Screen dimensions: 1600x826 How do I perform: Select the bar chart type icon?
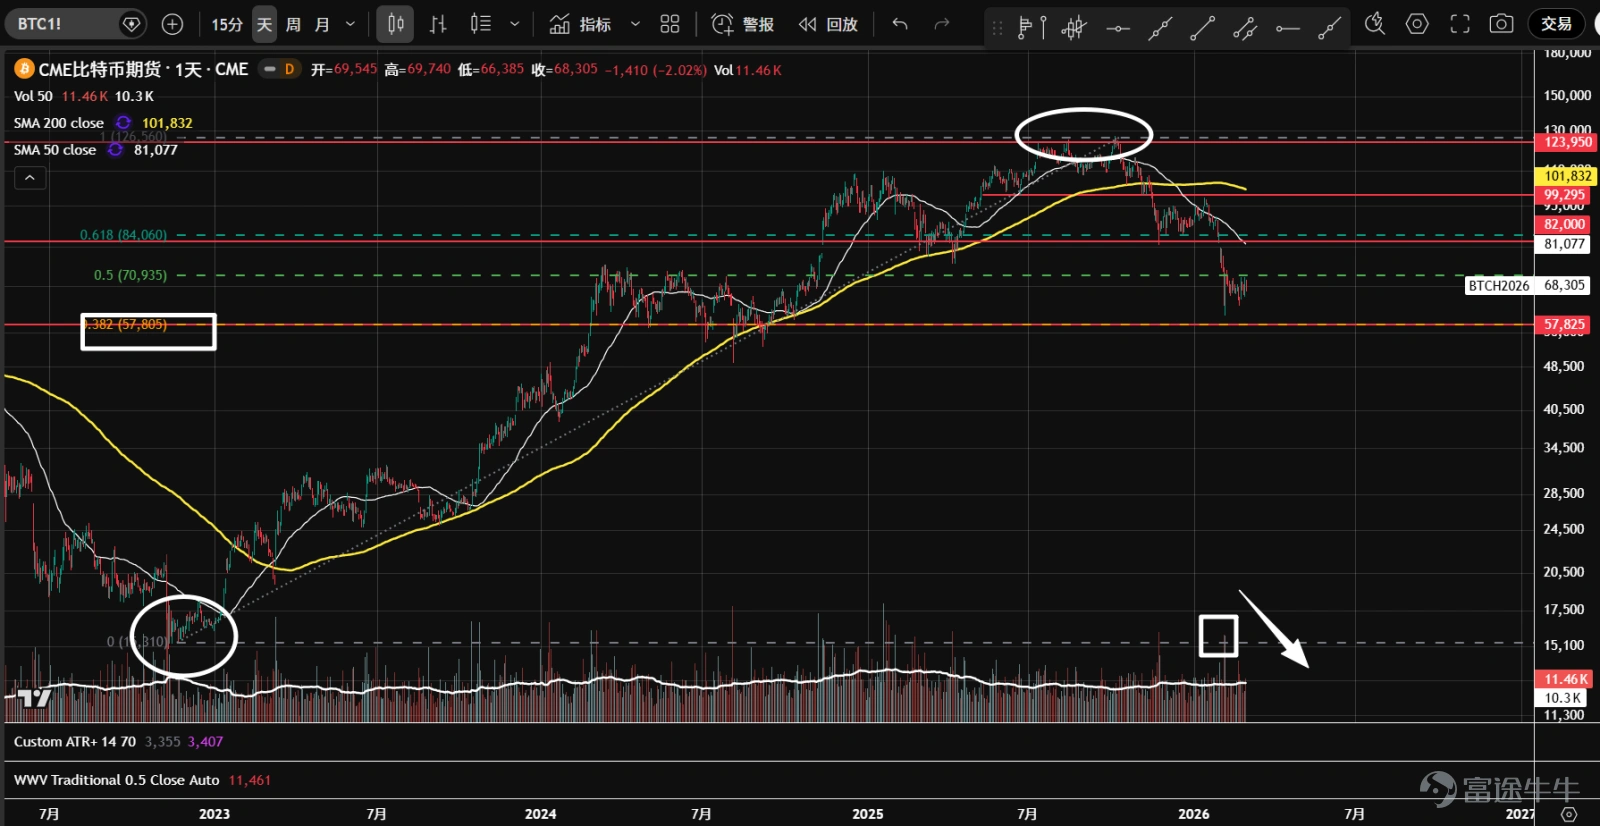point(438,24)
